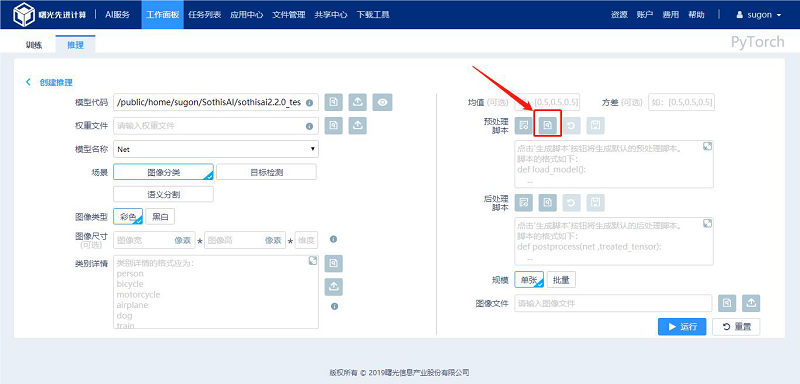The image size is (800, 384).
Task: Click the 费用 link in top bar
Action: 670,15
